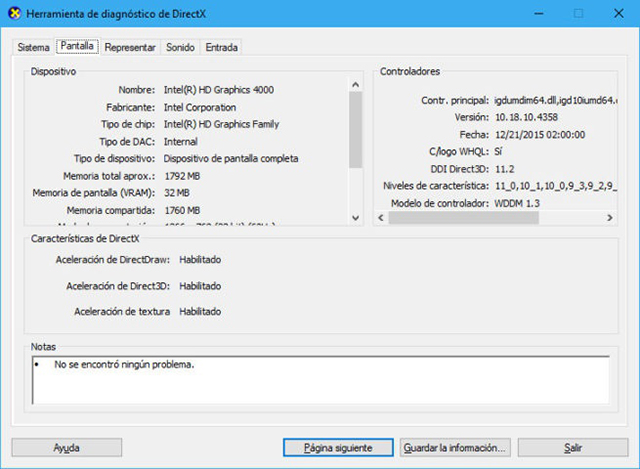Image resolution: width=640 pixels, height=469 pixels.
Task: Click the Ayuda button
Action: tap(67, 448)
